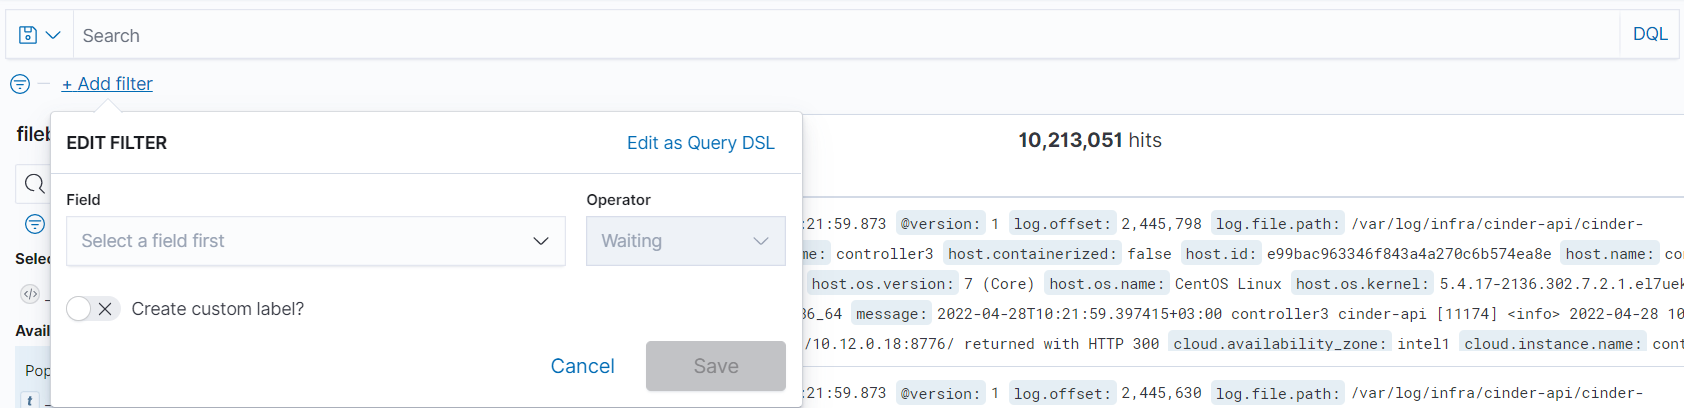Image resolution: width=1684 pixels, height=408 pixels.
Task: Click the 10,213,051 hits count
Action: click(1090, 140)
